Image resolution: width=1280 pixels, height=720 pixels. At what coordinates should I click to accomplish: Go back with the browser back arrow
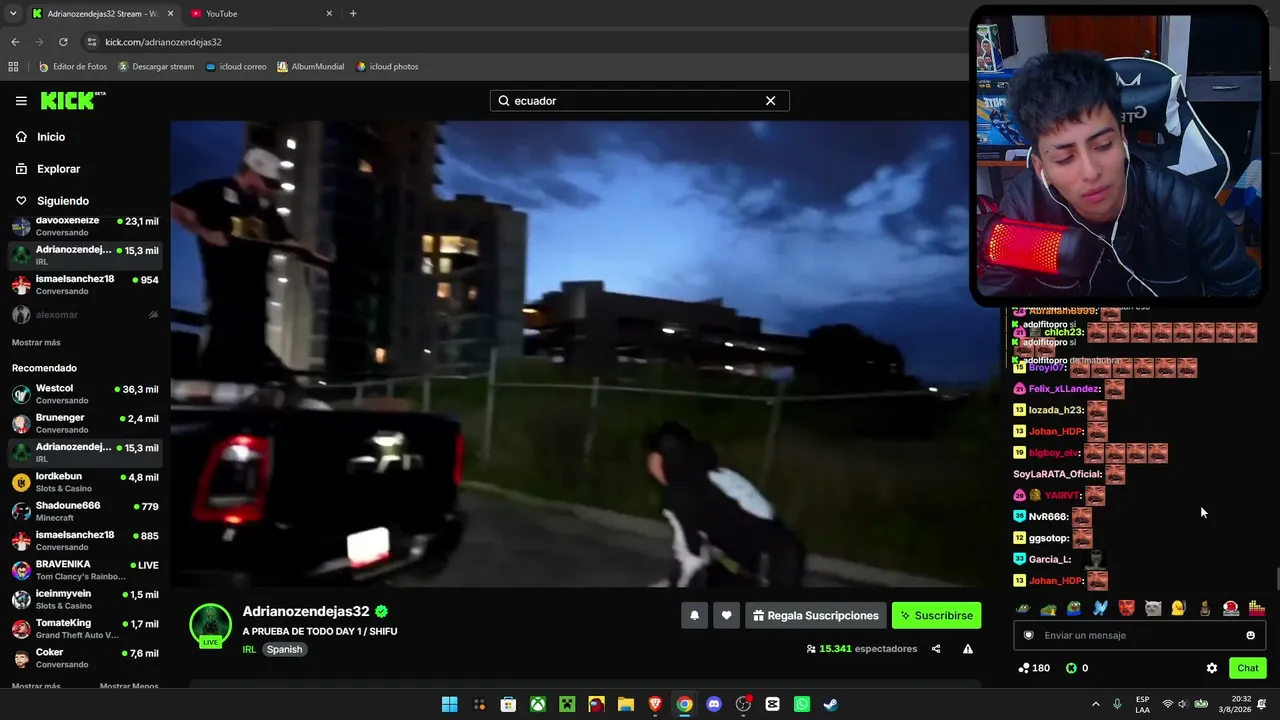click(15, 42)
